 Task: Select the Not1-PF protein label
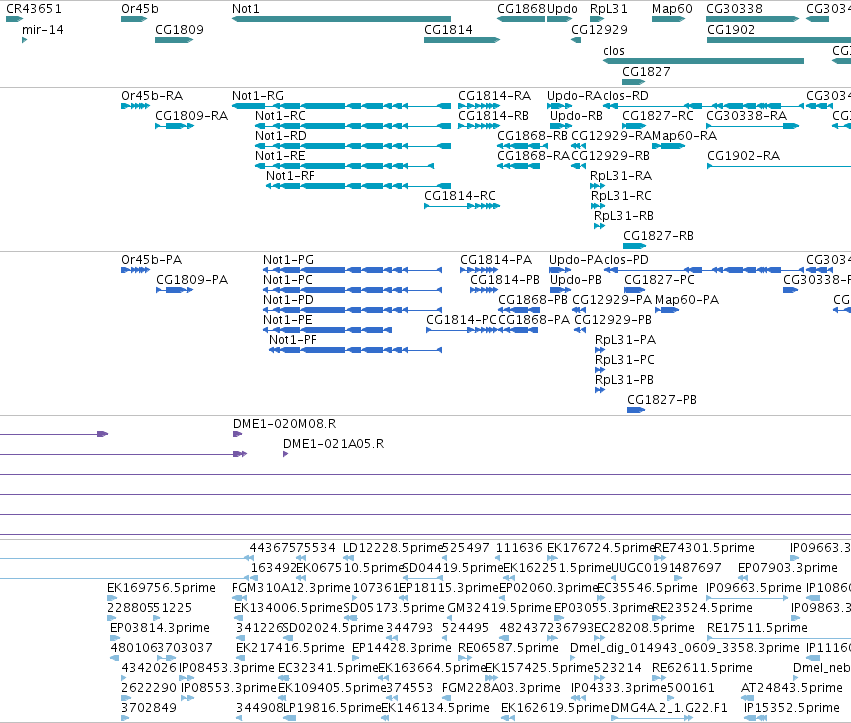click(293, 340)
